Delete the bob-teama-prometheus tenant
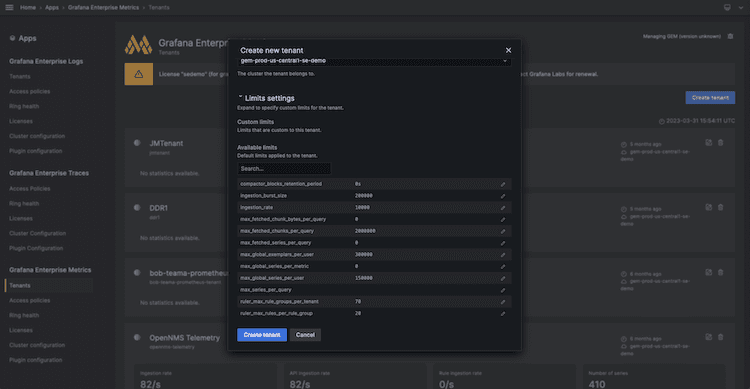 tap(721, 272)
